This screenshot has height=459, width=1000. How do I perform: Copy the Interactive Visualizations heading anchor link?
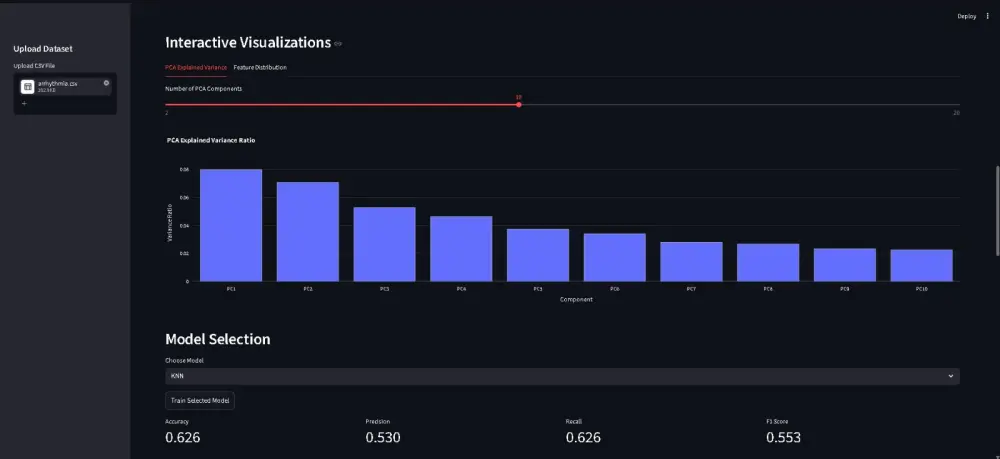coord(338,44)
